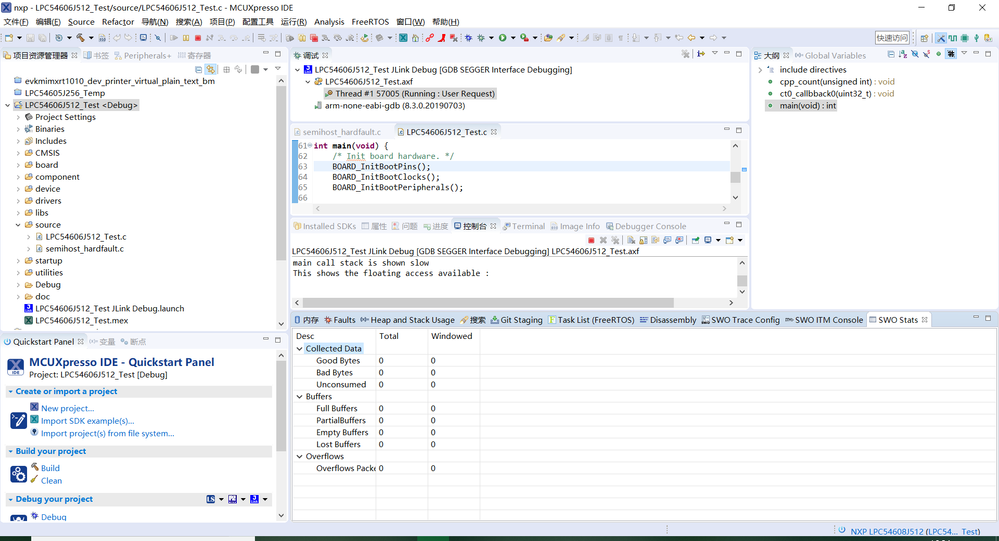Click the code editor vertical scrollbar thumb
The height and width of the screenshot is (541, 999).
click(x=735, y=177)
